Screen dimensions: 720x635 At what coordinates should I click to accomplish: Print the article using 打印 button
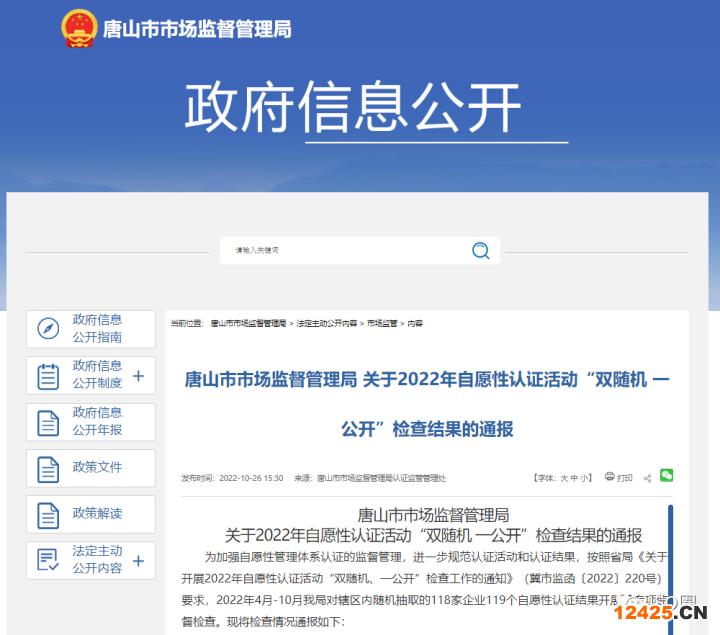(618, 478)
